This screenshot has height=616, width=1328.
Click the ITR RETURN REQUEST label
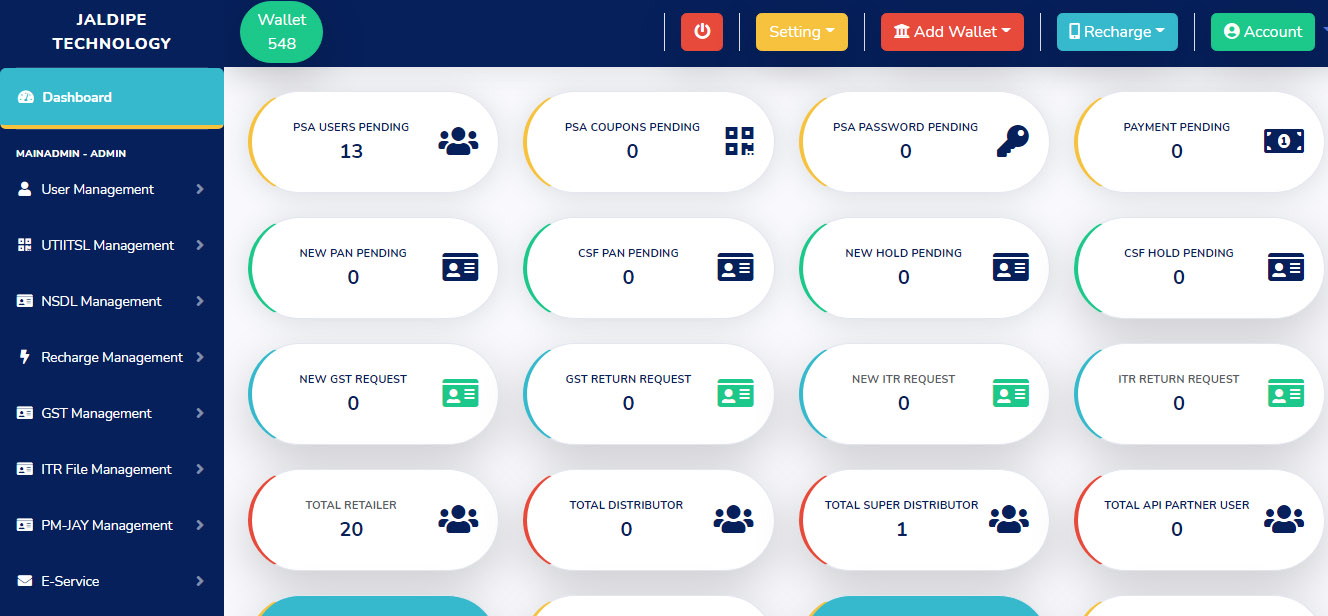coord(1179,379)
